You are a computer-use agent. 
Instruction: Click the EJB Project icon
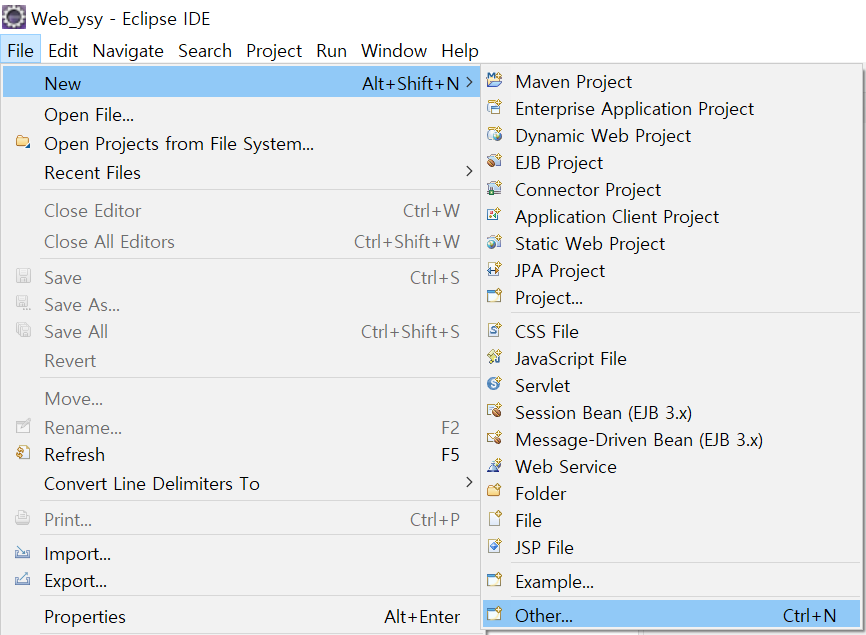click(494, 161)
